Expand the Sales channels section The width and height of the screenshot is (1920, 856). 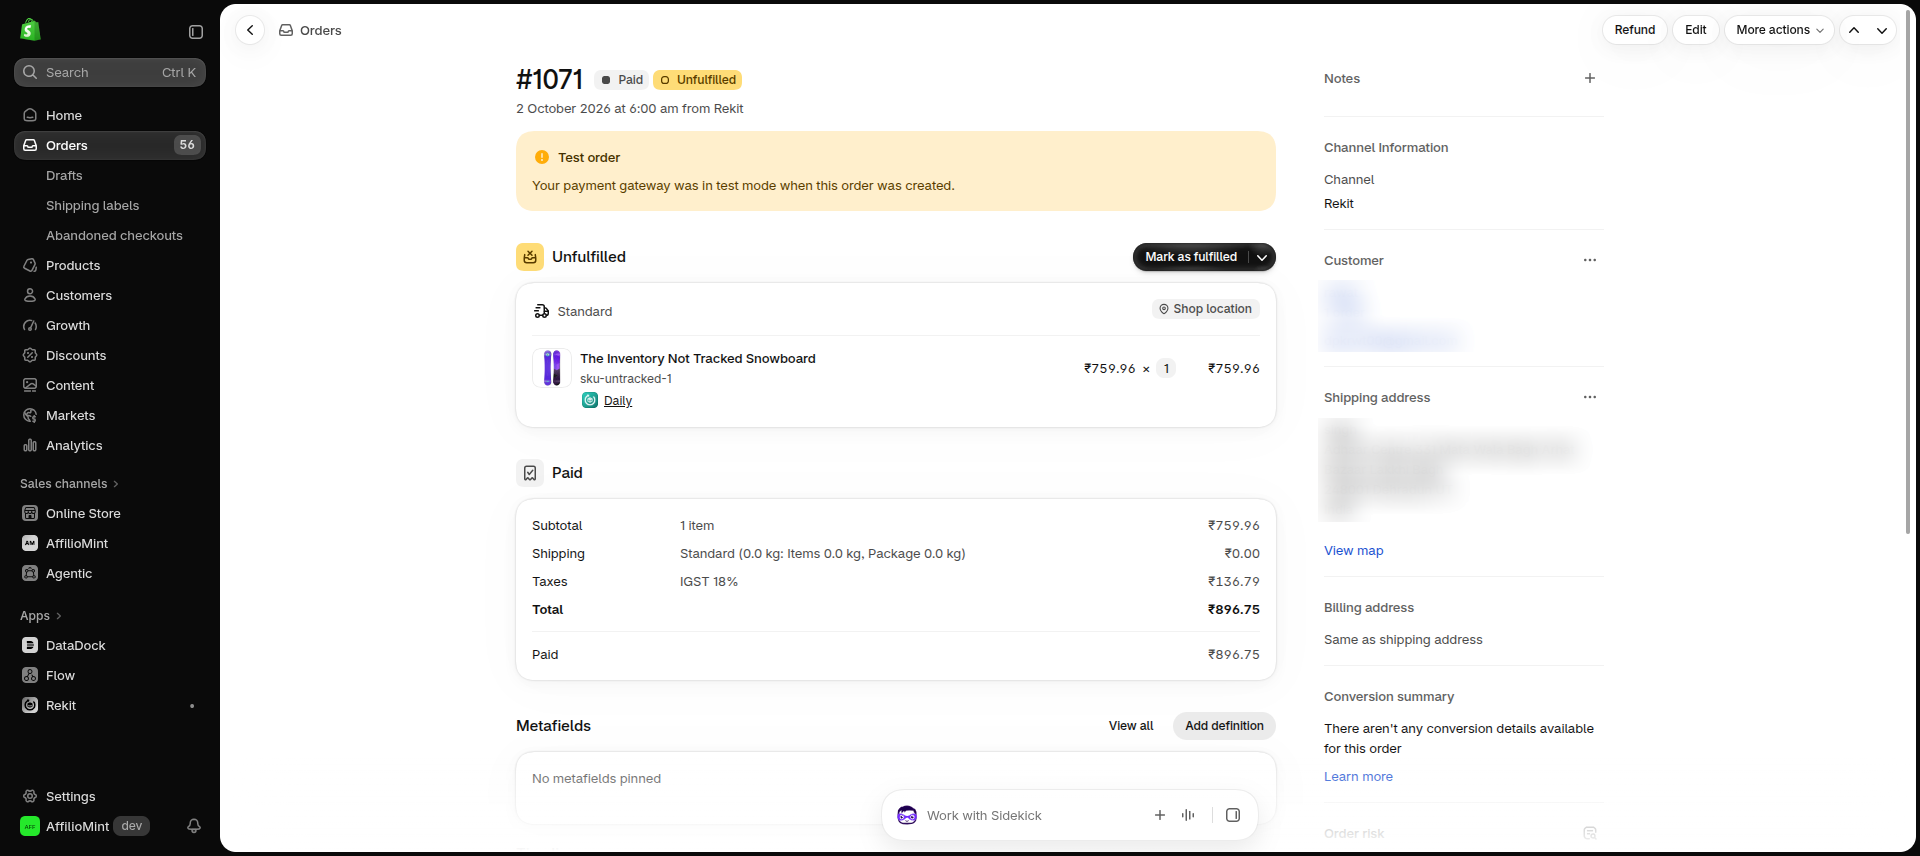pyautogui.click(x=70, y=484)
